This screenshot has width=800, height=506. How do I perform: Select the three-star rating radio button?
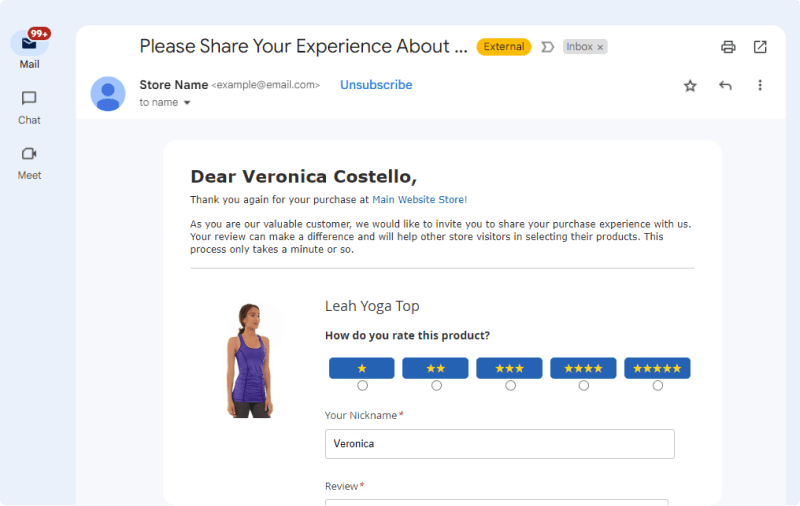510,386
